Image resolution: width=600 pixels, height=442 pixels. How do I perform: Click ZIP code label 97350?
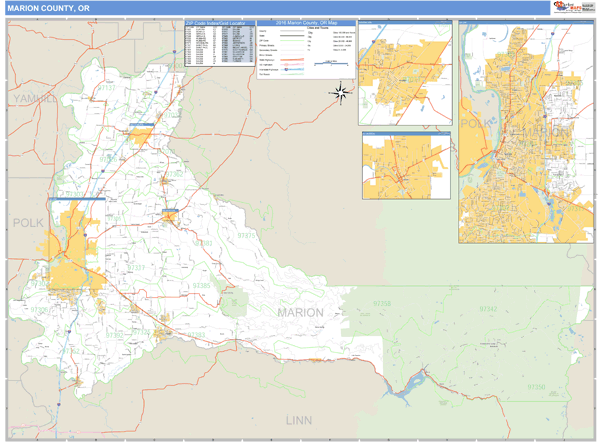tap(536, 387)
